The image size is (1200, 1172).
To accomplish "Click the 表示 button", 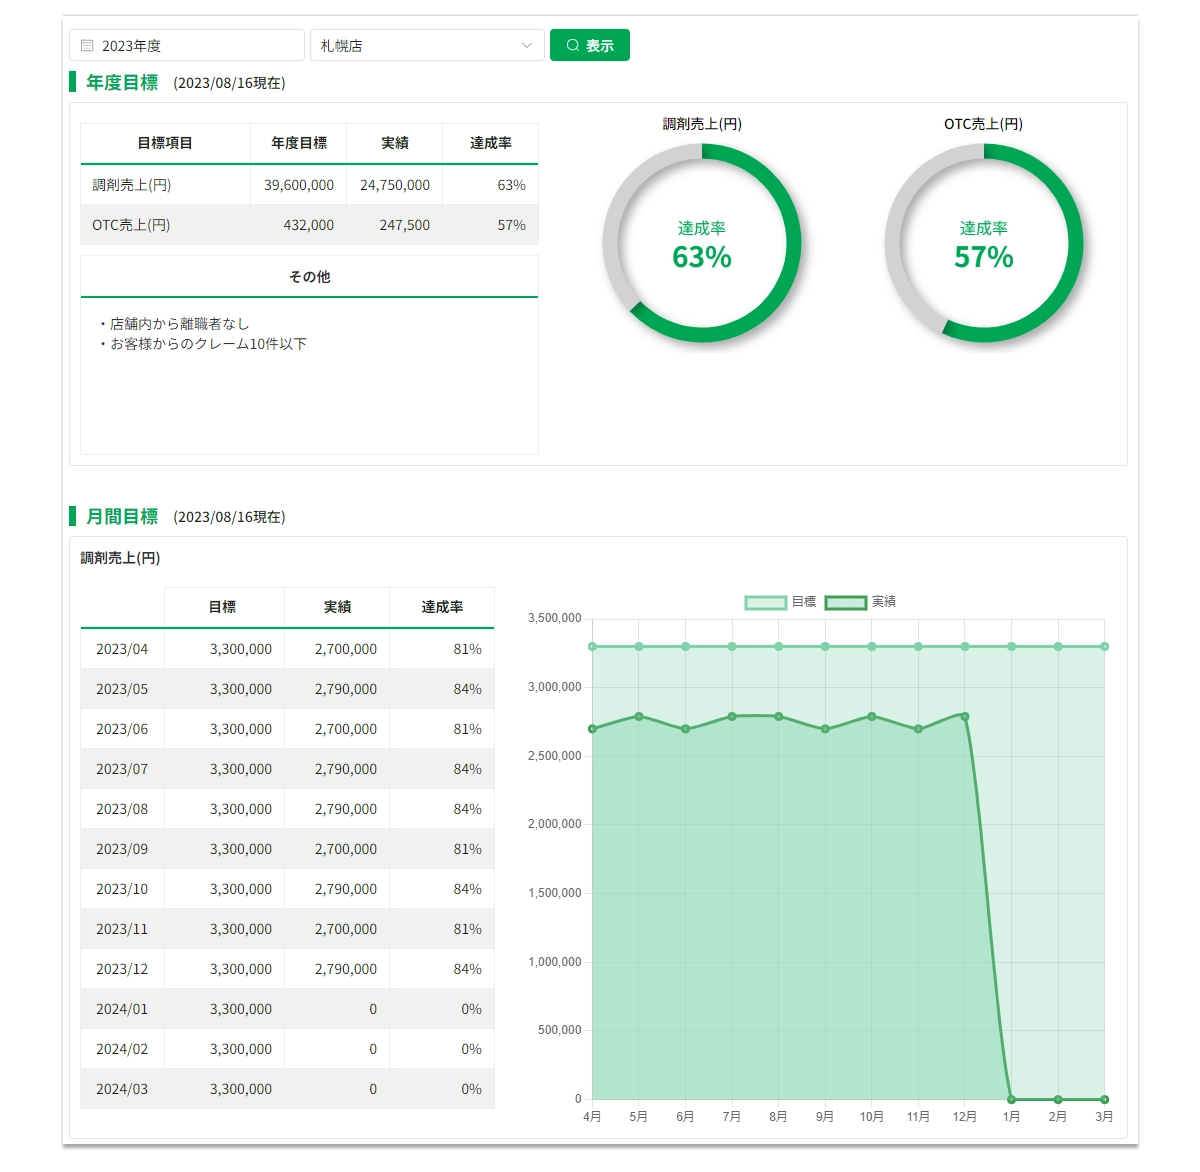I will tap(590, 45).
